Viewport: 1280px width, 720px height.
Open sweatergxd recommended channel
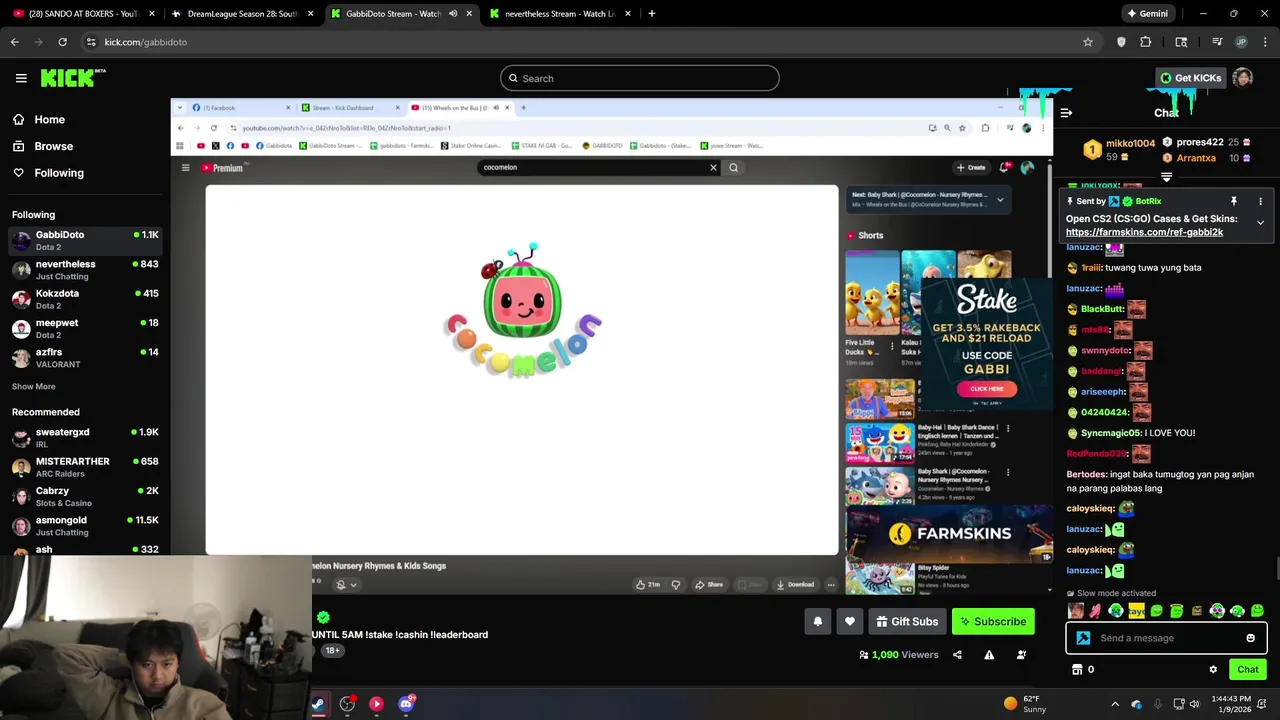[85, 438]
